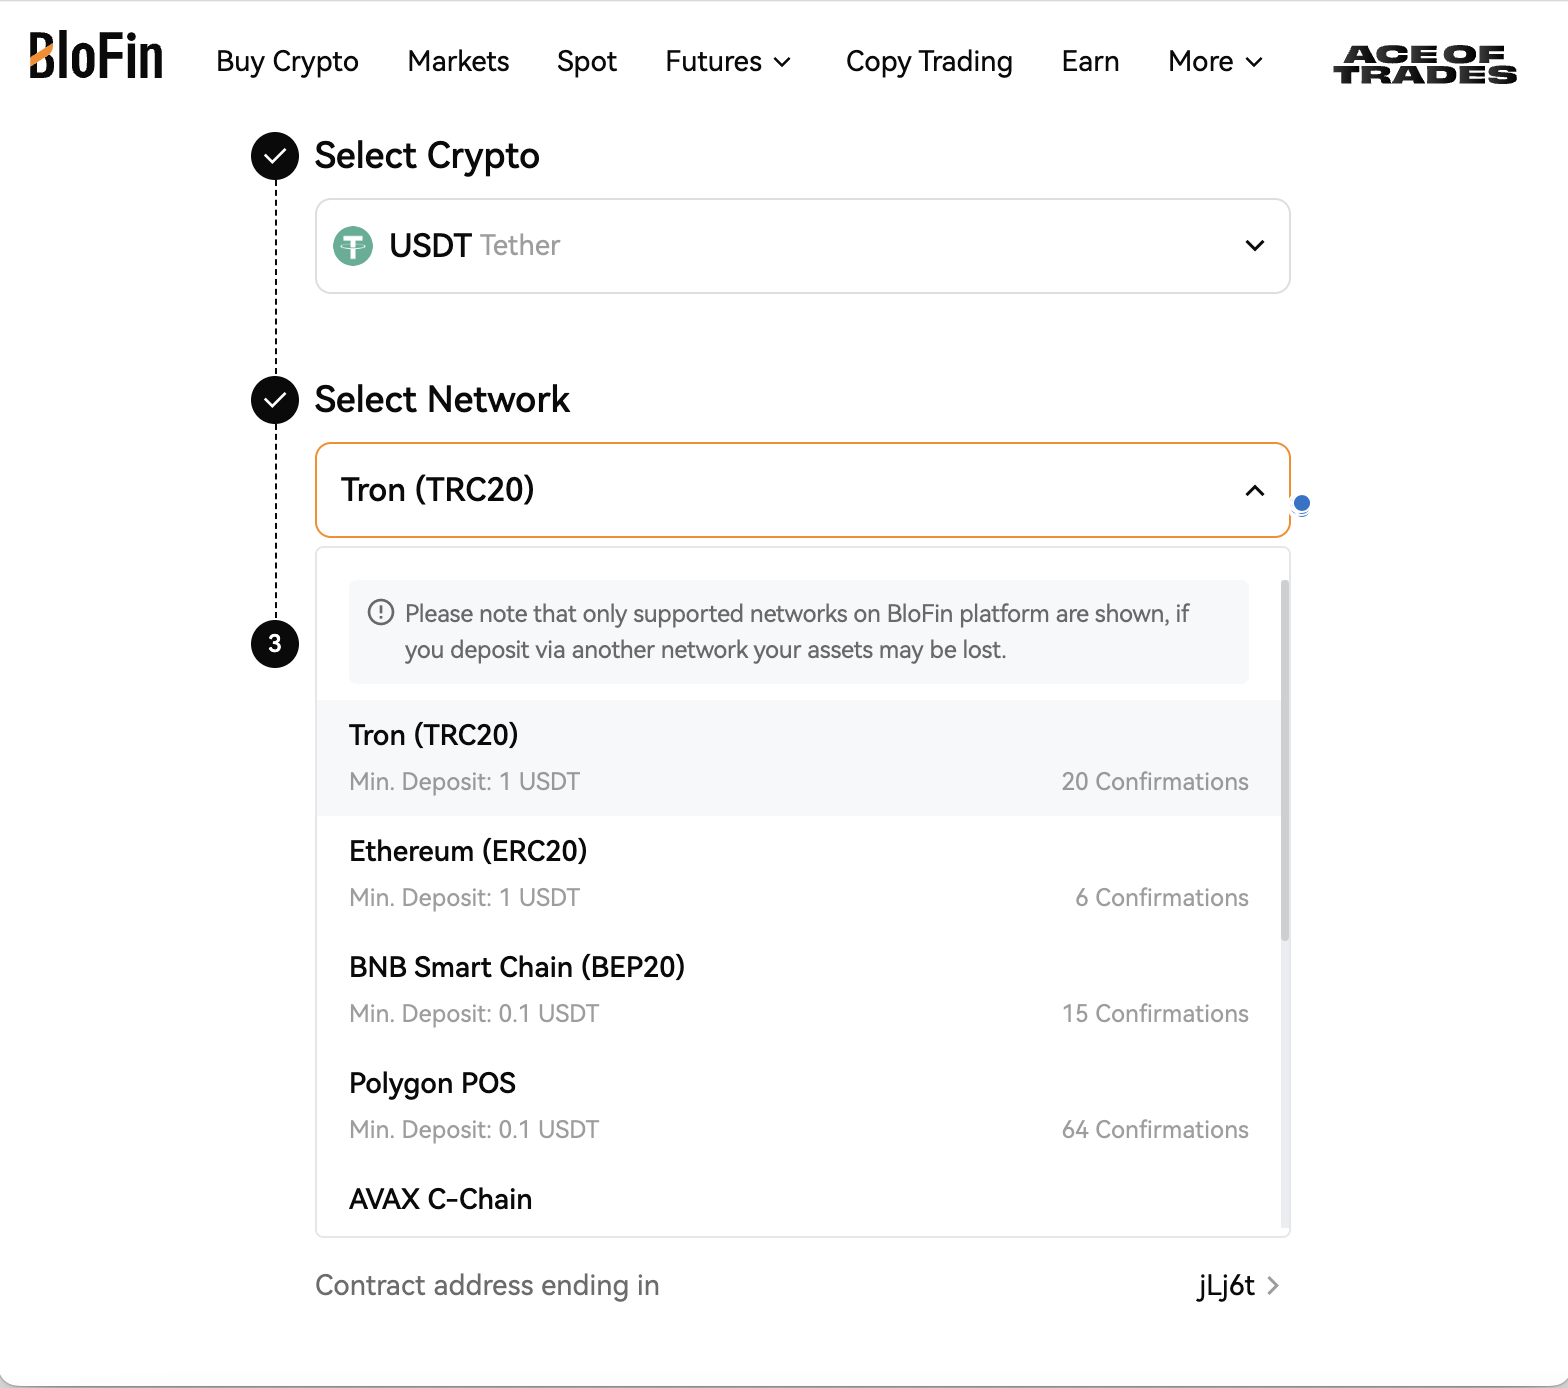This screenshot has height=1388, width=1568.
Task: Click '20 Confirmations' text
Action: [1155, 782]
